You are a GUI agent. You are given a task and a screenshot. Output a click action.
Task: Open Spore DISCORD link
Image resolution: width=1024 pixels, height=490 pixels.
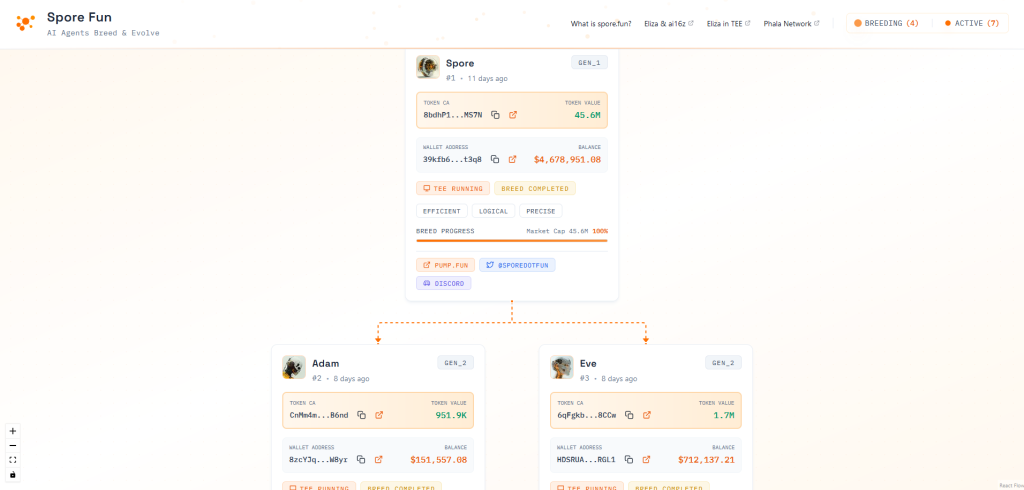[x=443, y=283]
